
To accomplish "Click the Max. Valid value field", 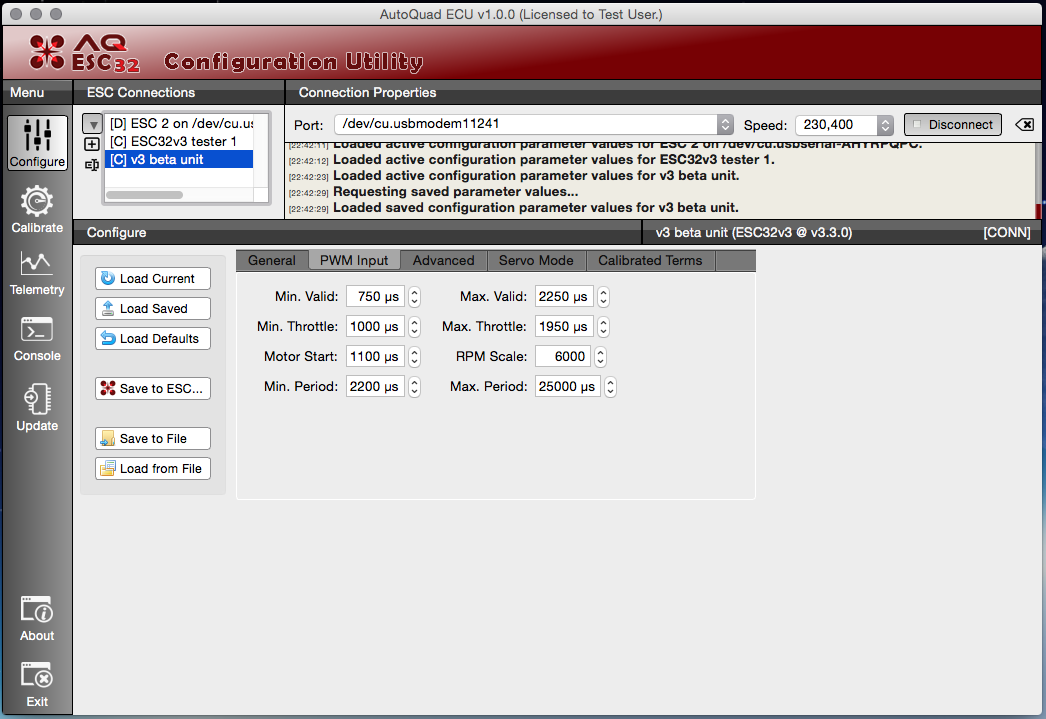I will coord(564,297).
